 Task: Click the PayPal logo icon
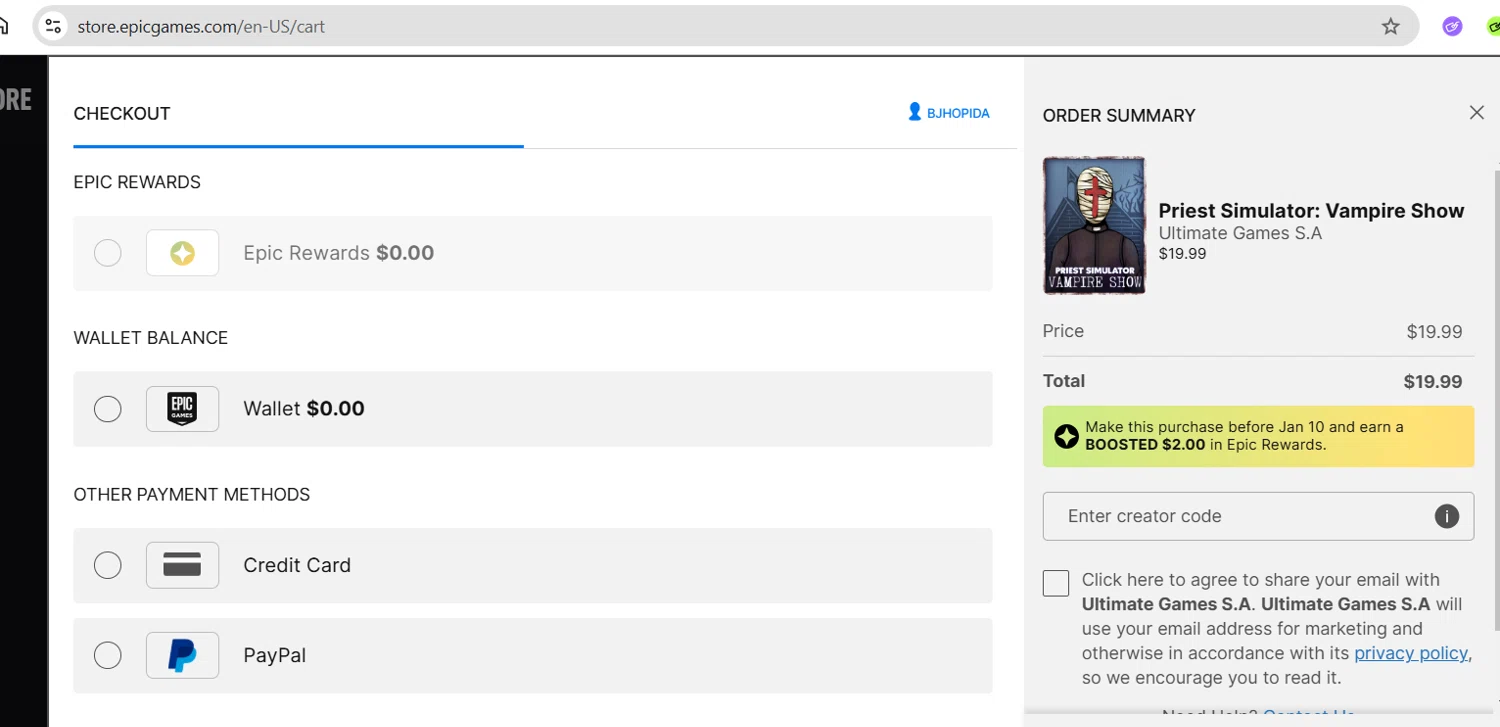[x=182, y=656]
